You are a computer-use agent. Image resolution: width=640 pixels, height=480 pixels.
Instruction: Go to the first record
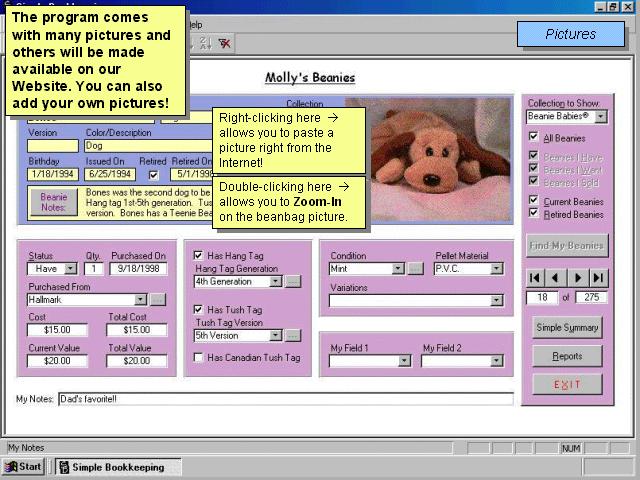click(536, 277)
